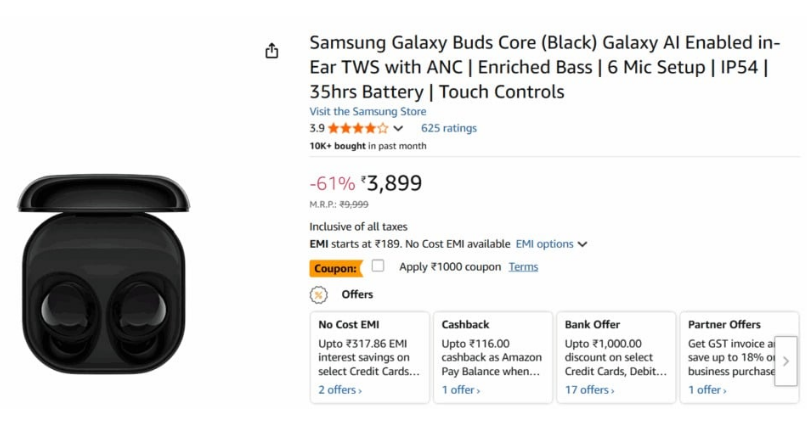Open the 17 offers link under Bank Offer
Image resolution: width=807 pixels, height=425 pixels.
pos(587,390)
